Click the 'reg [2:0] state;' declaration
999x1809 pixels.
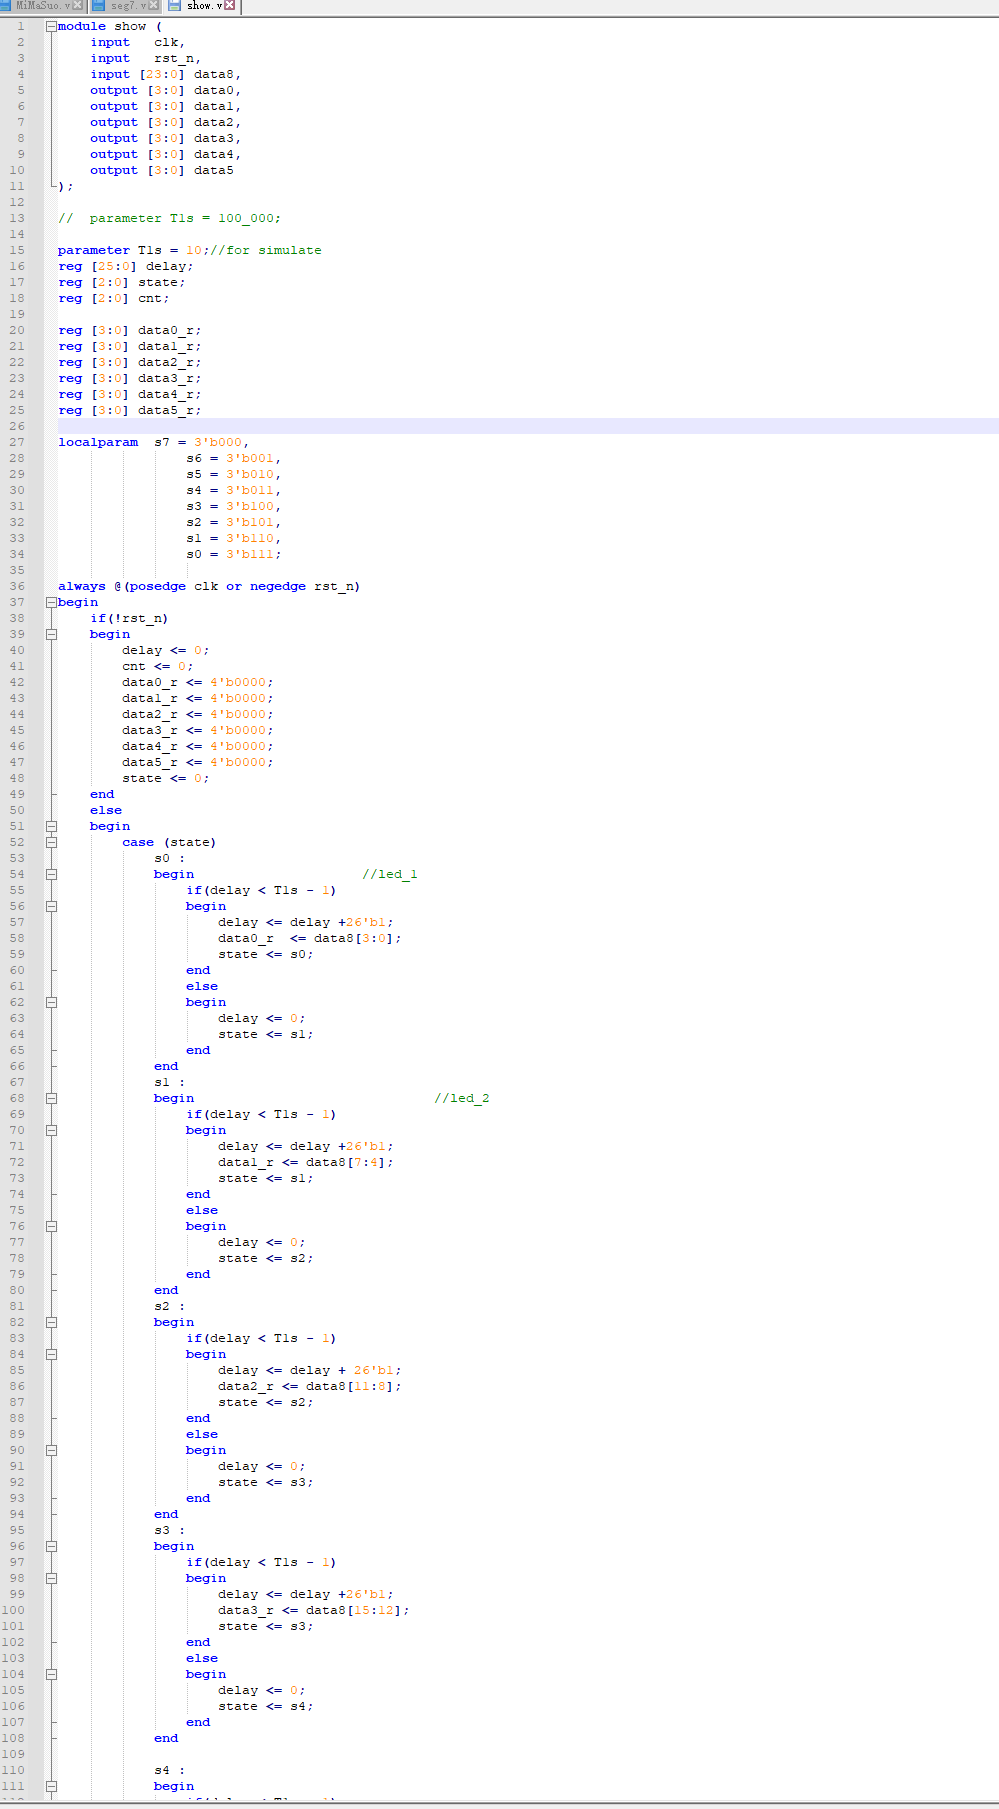pyautogui.click(x=122, y=282)
